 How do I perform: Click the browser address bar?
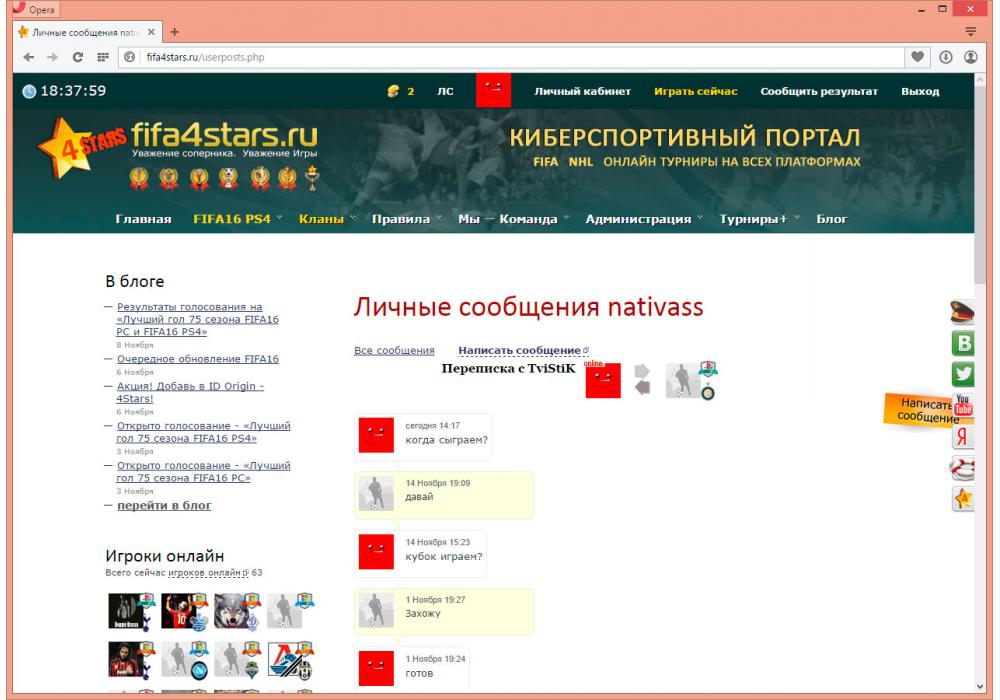(x=500, y=57)
